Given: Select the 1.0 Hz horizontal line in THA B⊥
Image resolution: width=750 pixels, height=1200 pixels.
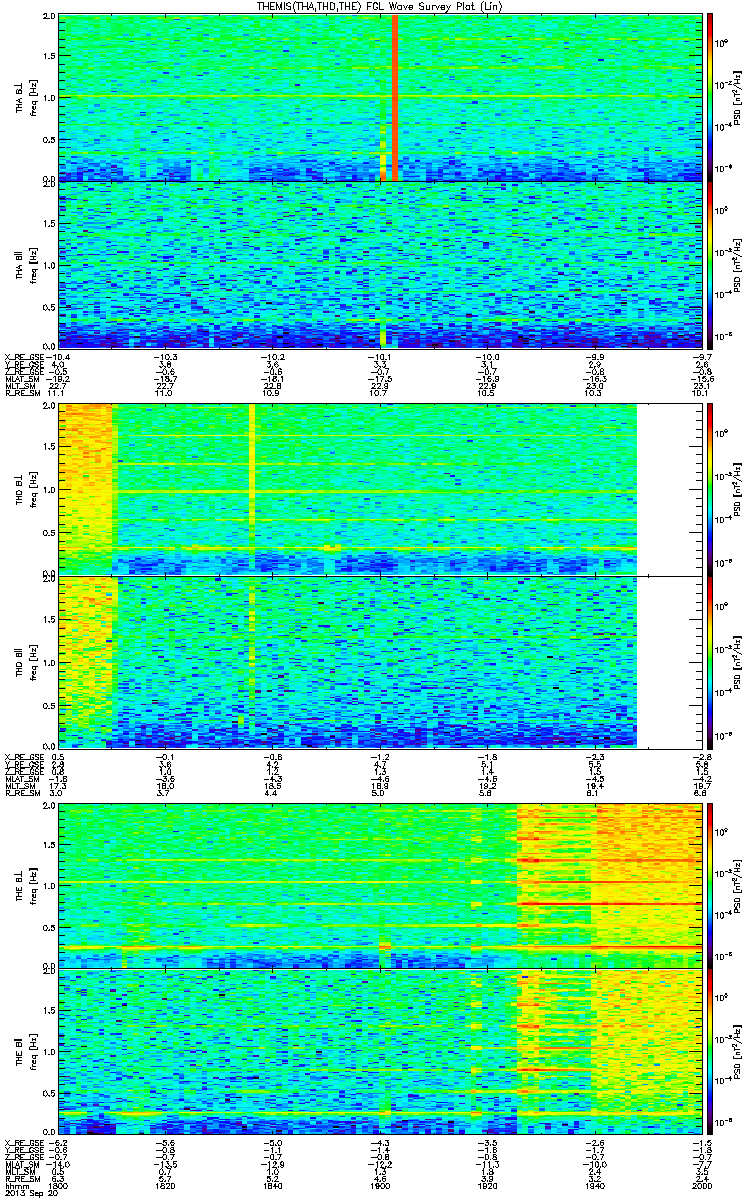Looking at the screenshot, I should tap(378, 97).
